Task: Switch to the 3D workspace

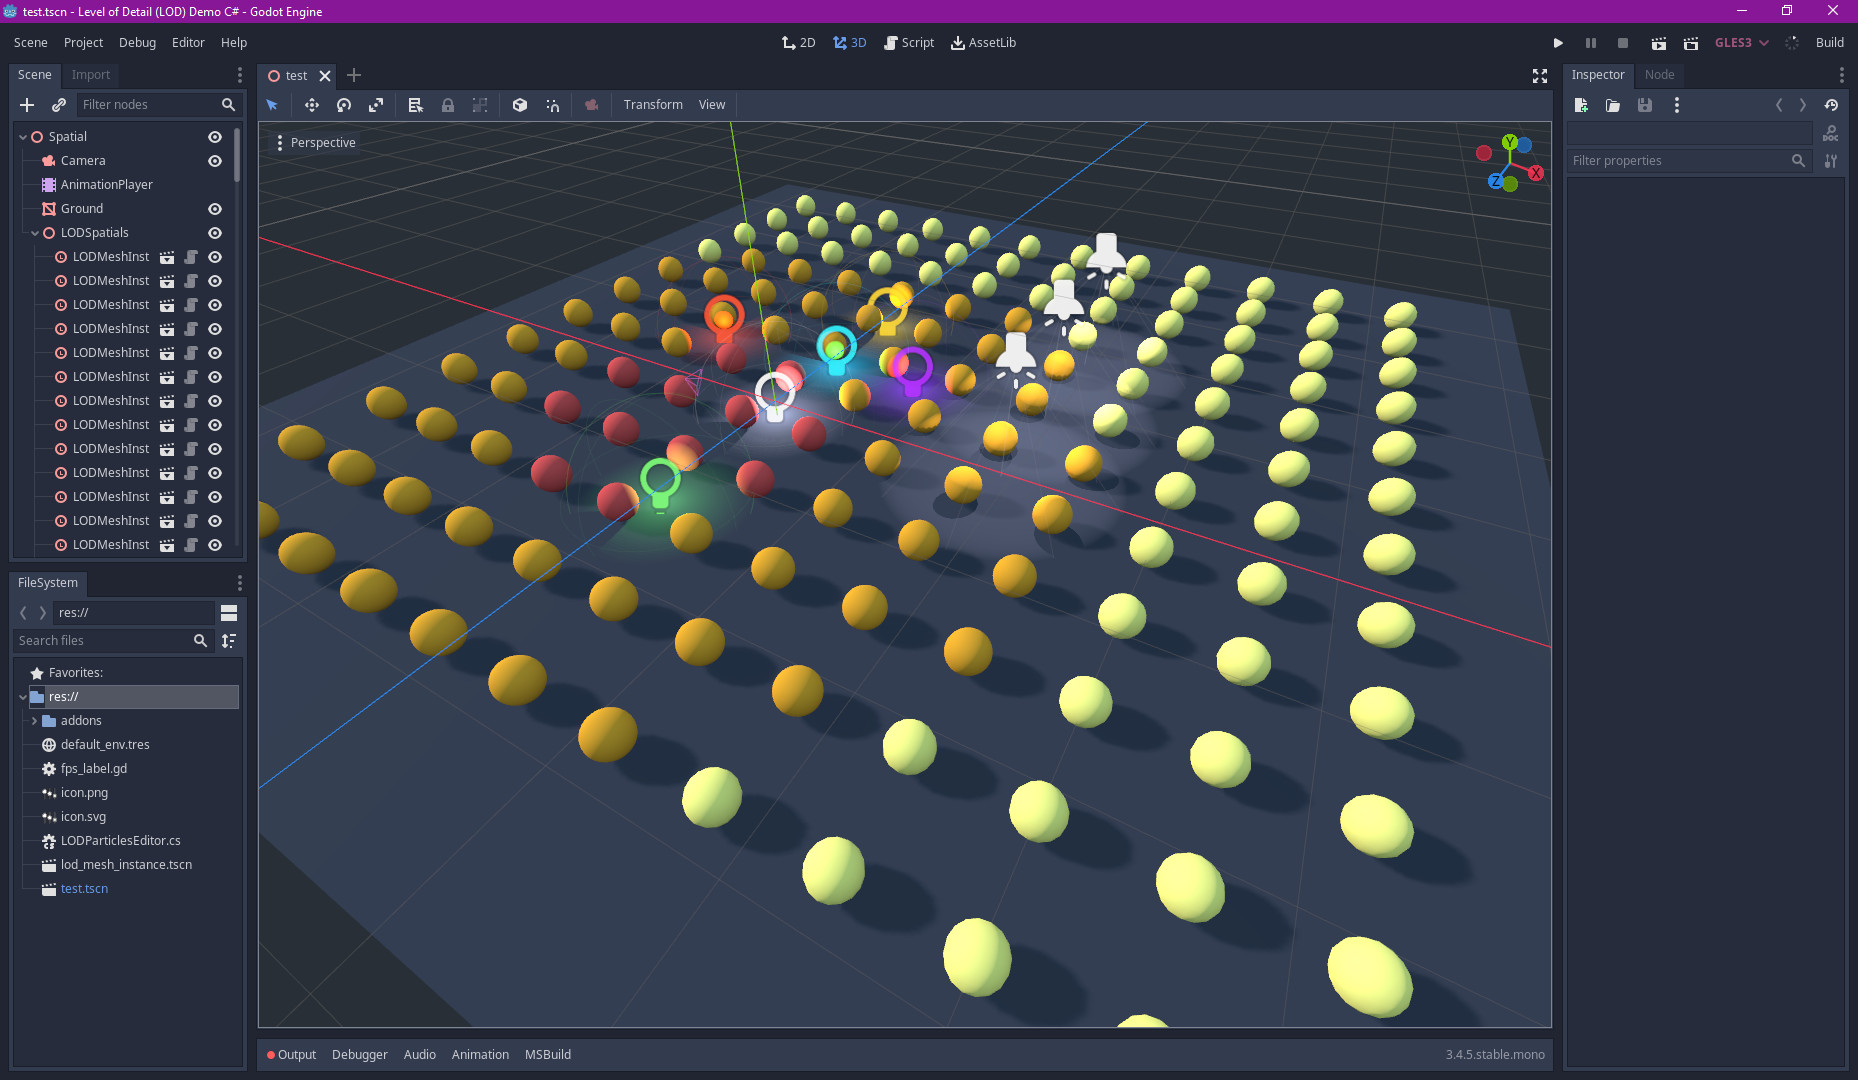Action: (x=849, y=43)
